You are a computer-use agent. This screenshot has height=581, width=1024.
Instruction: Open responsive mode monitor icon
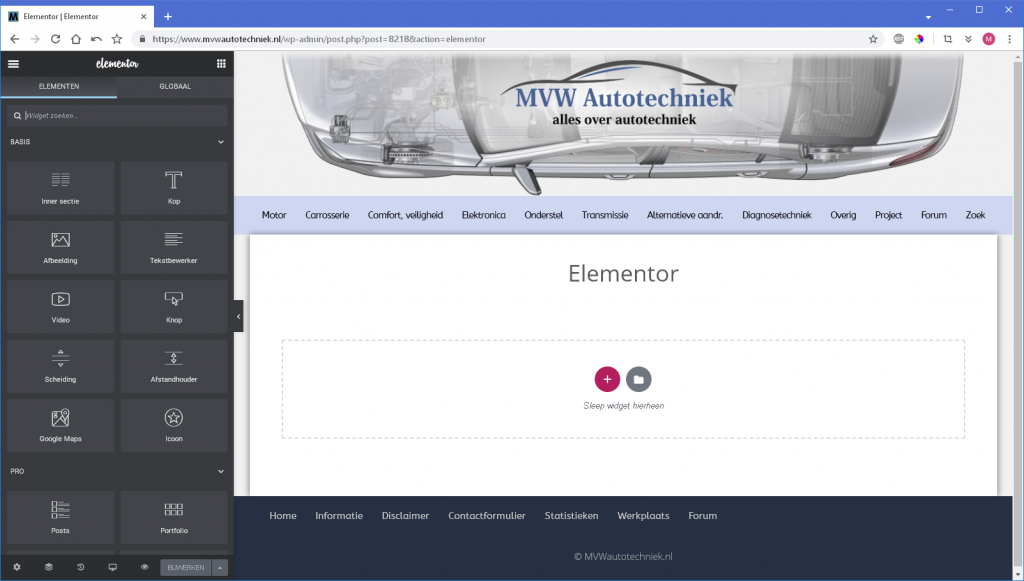tap(112, 567)
